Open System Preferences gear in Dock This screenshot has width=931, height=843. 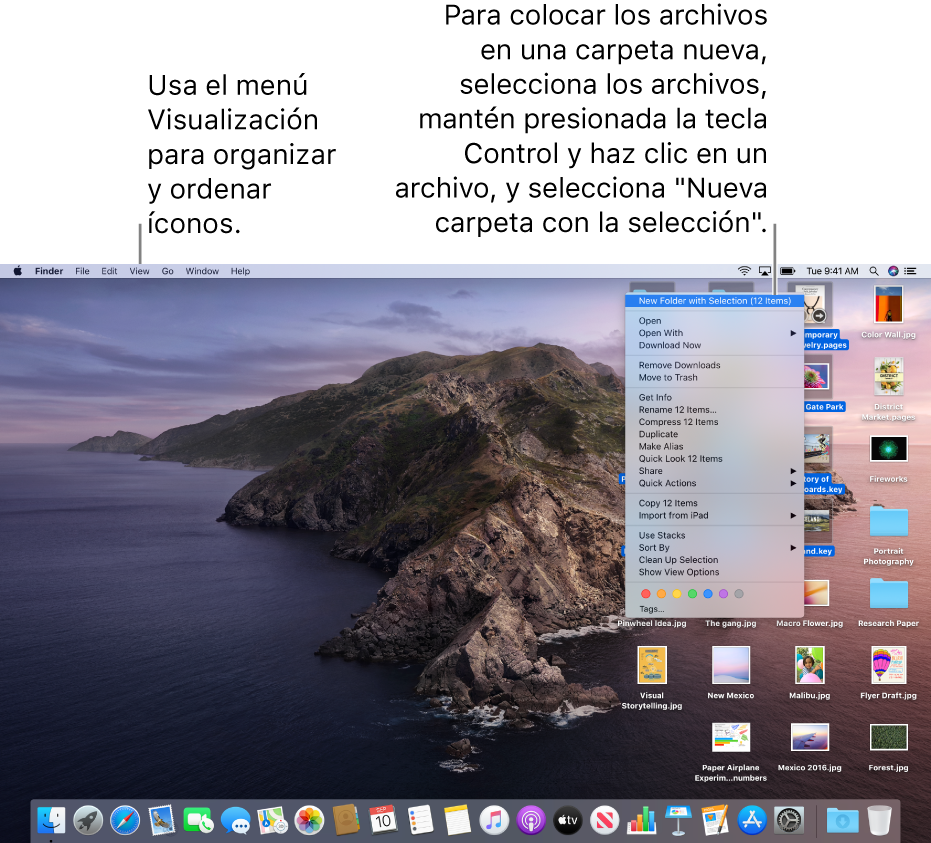pos(789,820)
